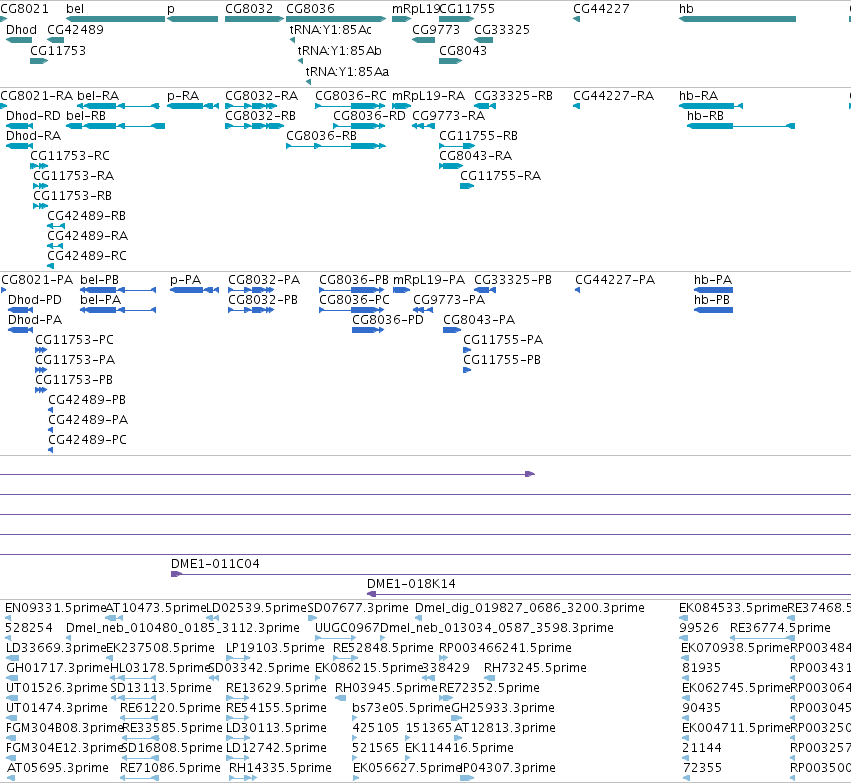Select the bs73e05.5prime EST label
851x783 pixels.
401,708
